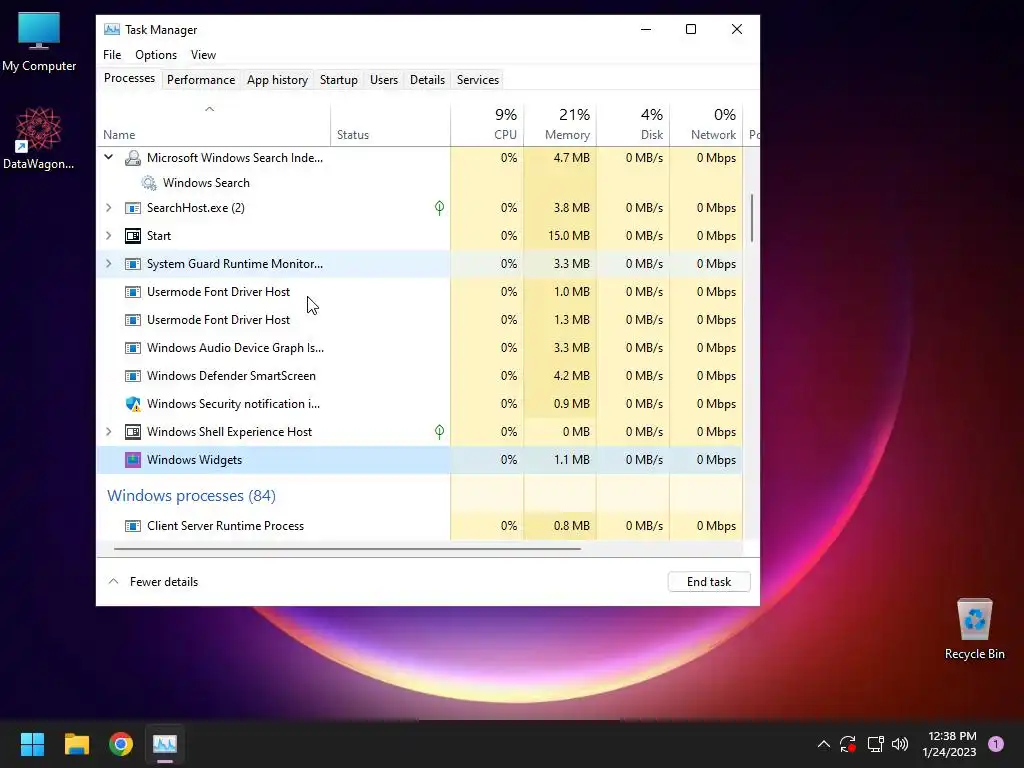Switch to the Services tab
This screenshot has width=1024, height=768.
[x=478, y=80]
